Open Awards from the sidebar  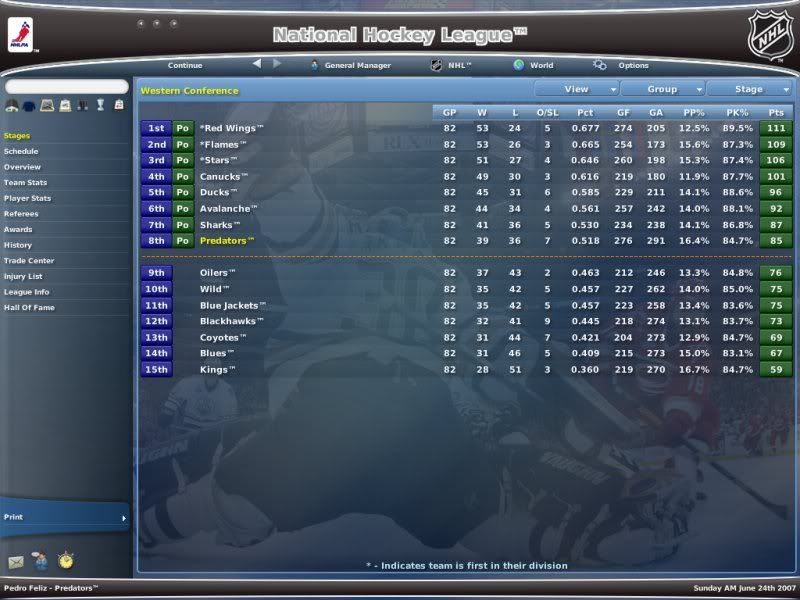[18, 230]
